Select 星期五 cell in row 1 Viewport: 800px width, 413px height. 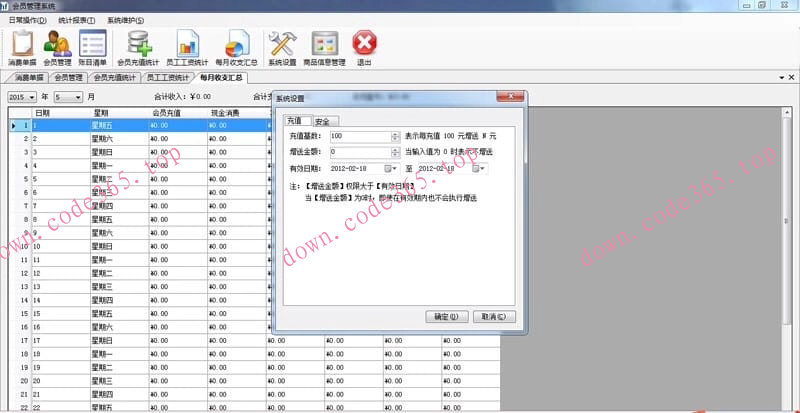coord(119,125)
